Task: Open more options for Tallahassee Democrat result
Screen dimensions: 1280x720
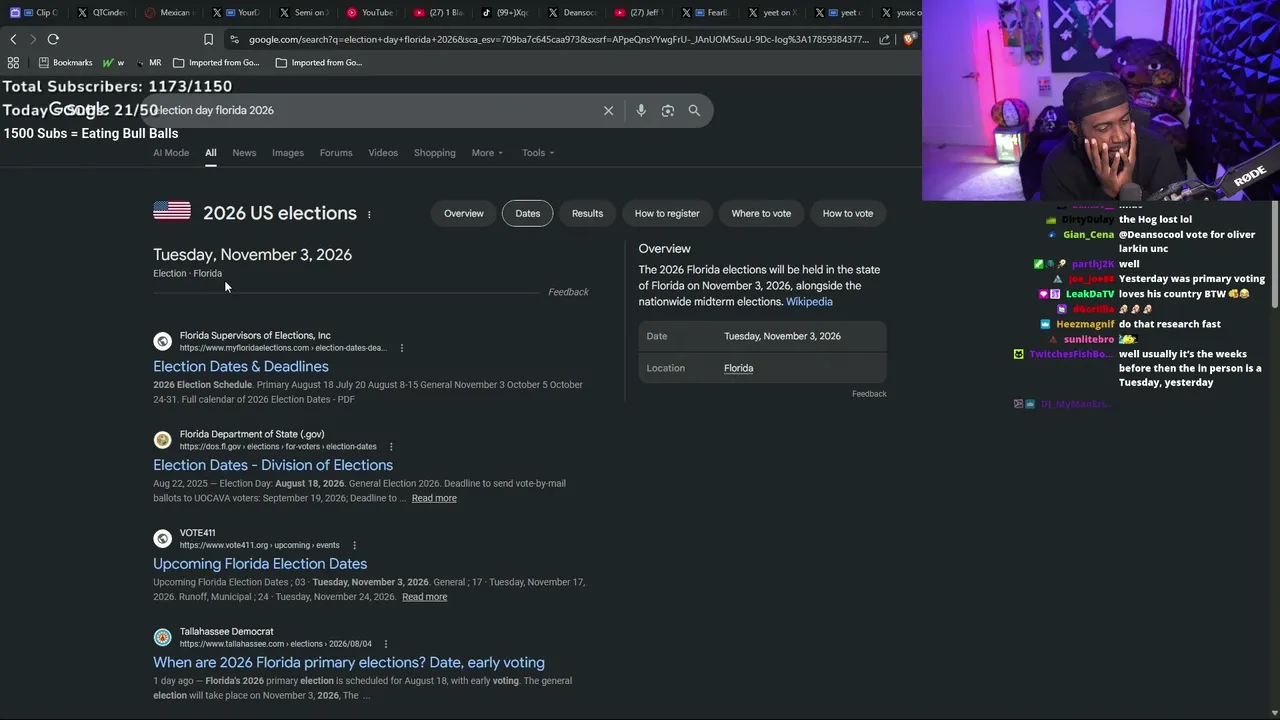Action: tap(385, 644)
